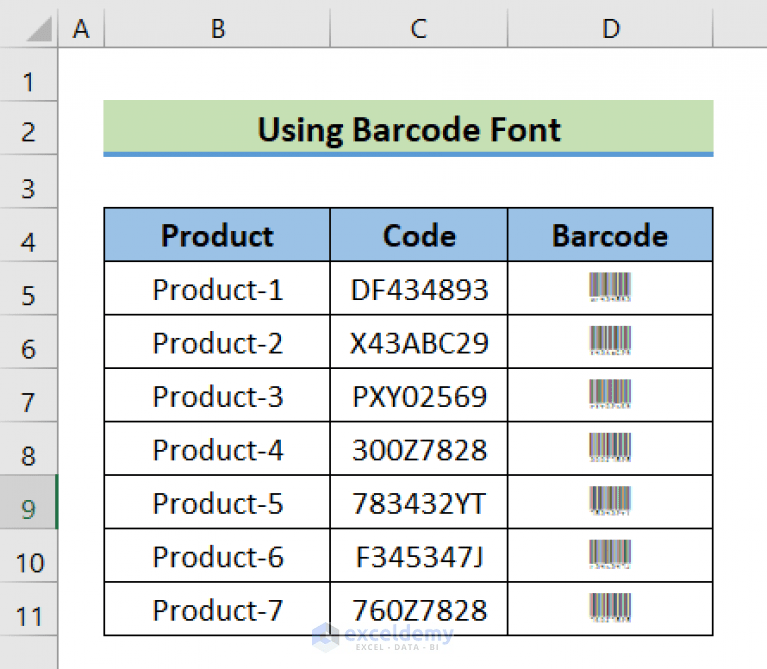
Task: Select row 11 header
Action: 28,609
